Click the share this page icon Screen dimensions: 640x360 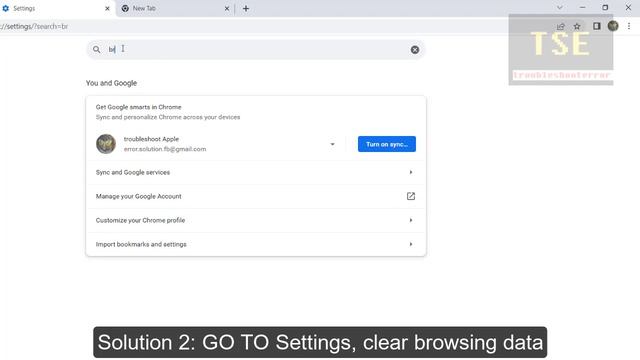[560, 26]
